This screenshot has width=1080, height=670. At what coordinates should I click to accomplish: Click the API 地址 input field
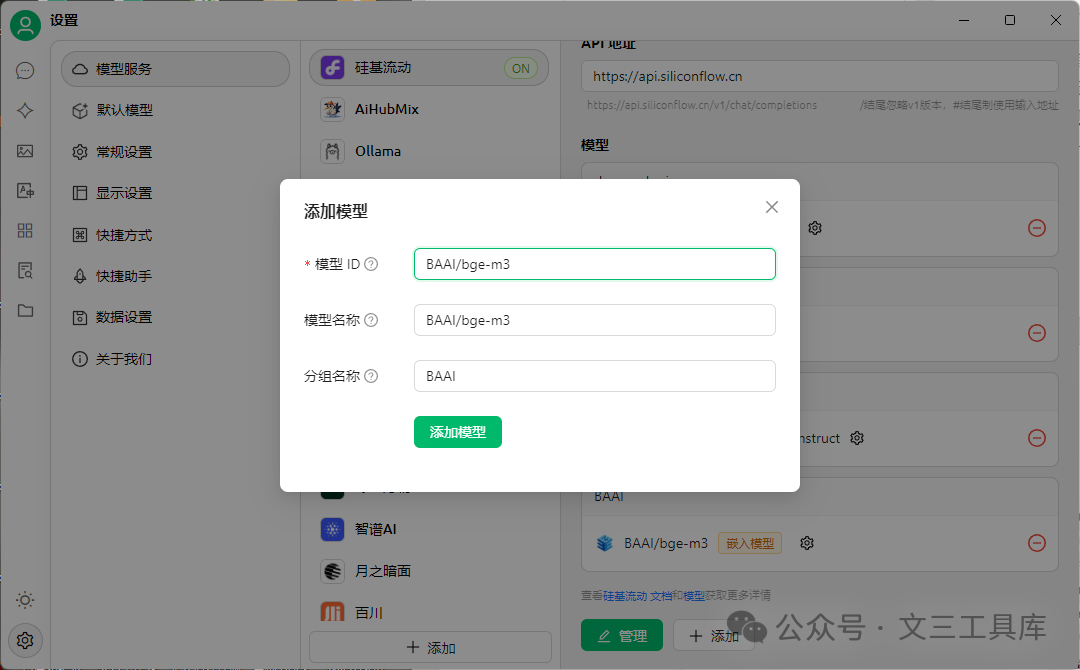click(820, 76)
